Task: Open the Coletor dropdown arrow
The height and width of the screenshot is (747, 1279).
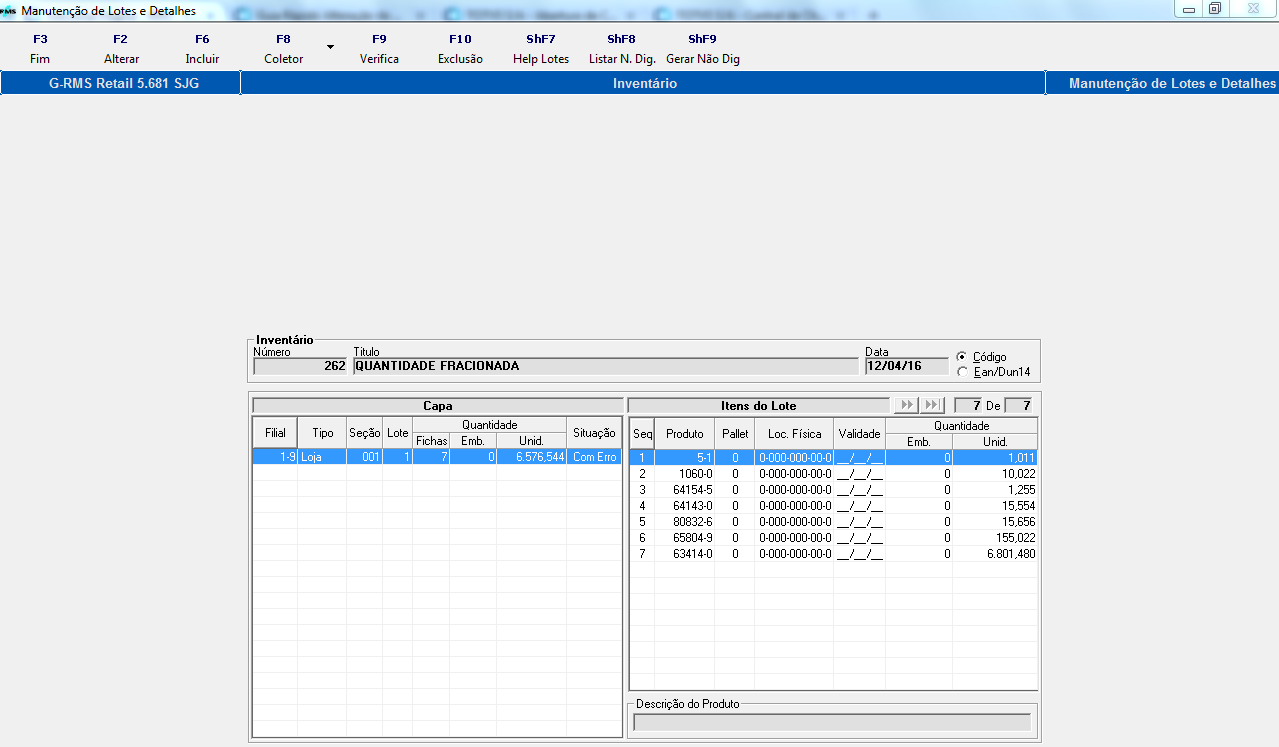Action: pos(330,47)
